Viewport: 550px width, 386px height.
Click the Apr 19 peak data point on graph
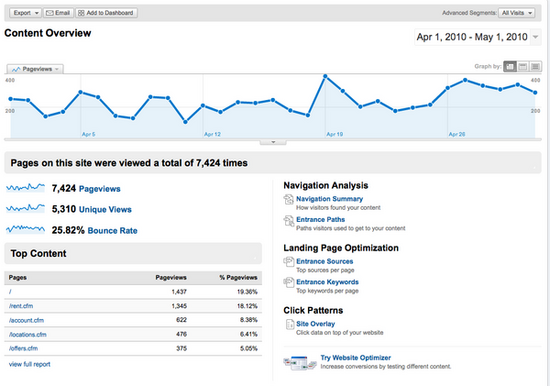pos(325,76)
